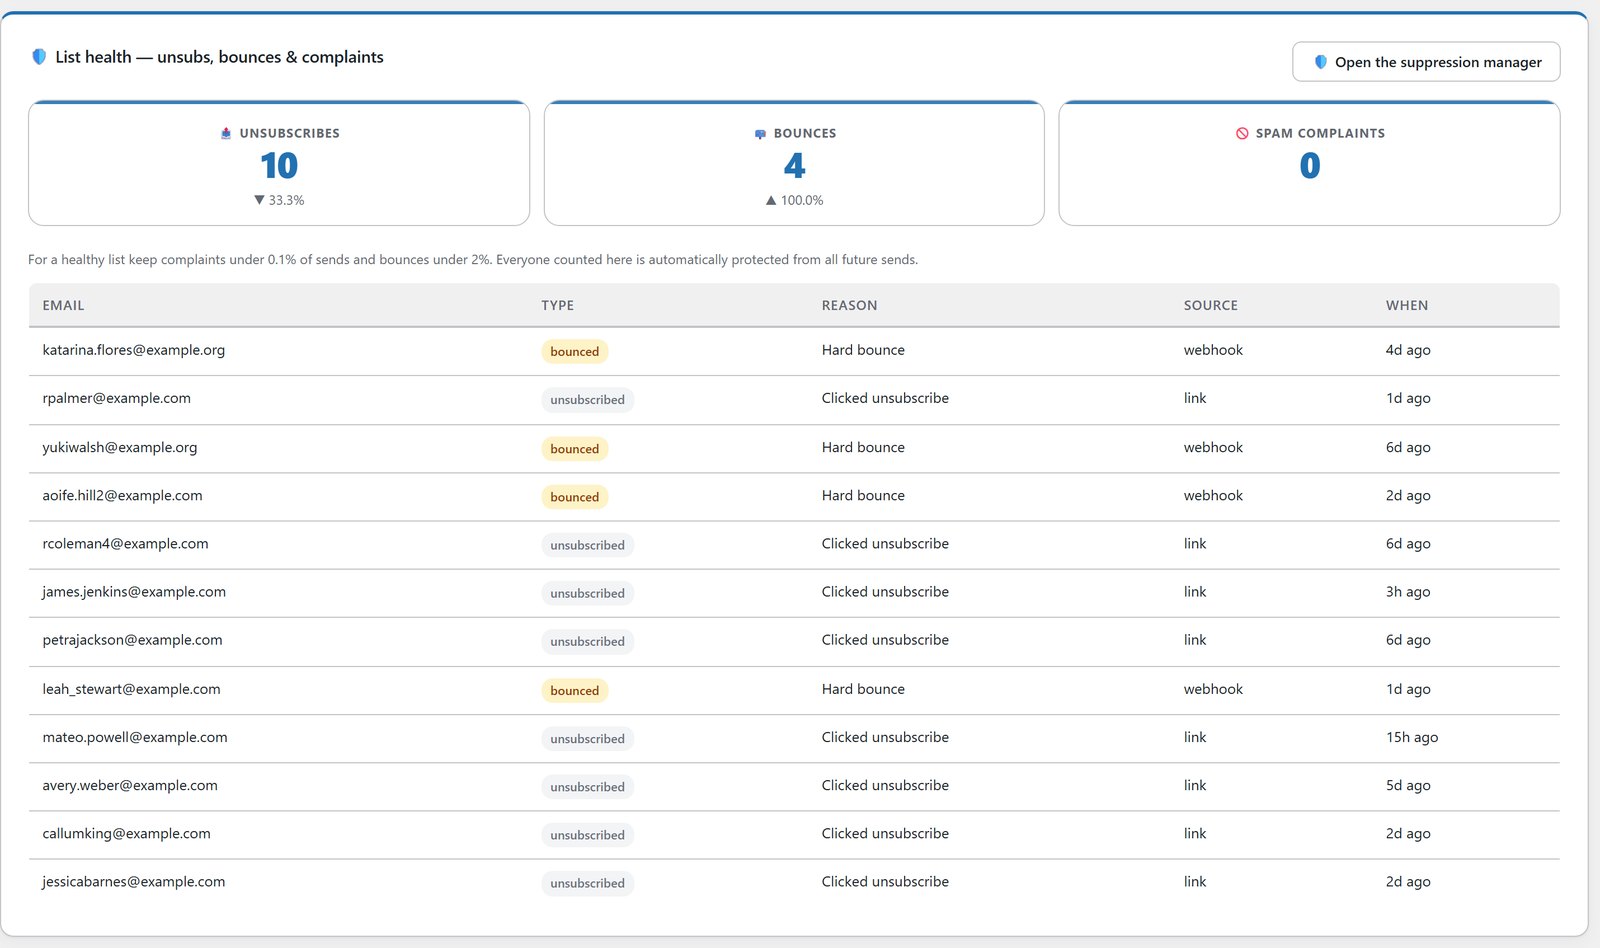
Task: Click bounced badge for katarina.flores
Action: (x=575, y=351)
